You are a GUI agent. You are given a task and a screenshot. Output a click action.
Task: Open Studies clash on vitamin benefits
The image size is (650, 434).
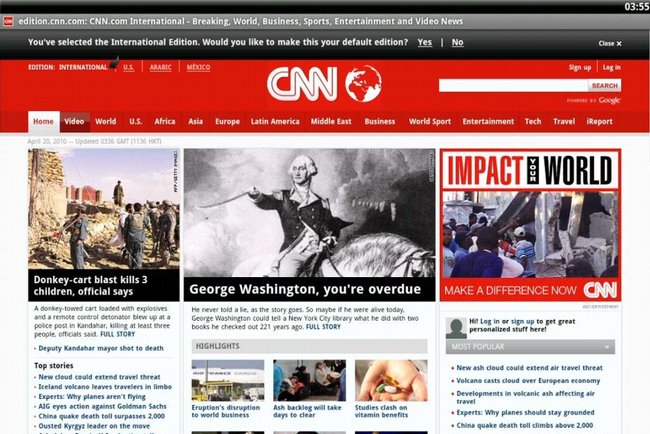point(381,411)
